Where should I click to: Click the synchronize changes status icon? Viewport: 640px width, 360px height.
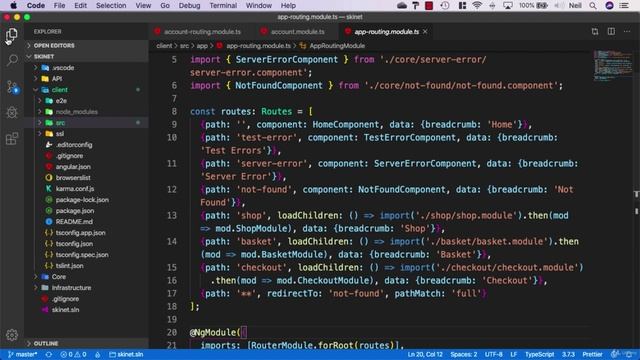point(49,354)
